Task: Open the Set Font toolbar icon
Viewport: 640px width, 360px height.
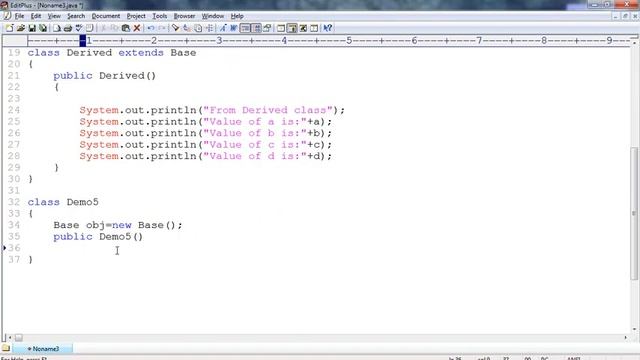Action: click(x=223, y=28)
